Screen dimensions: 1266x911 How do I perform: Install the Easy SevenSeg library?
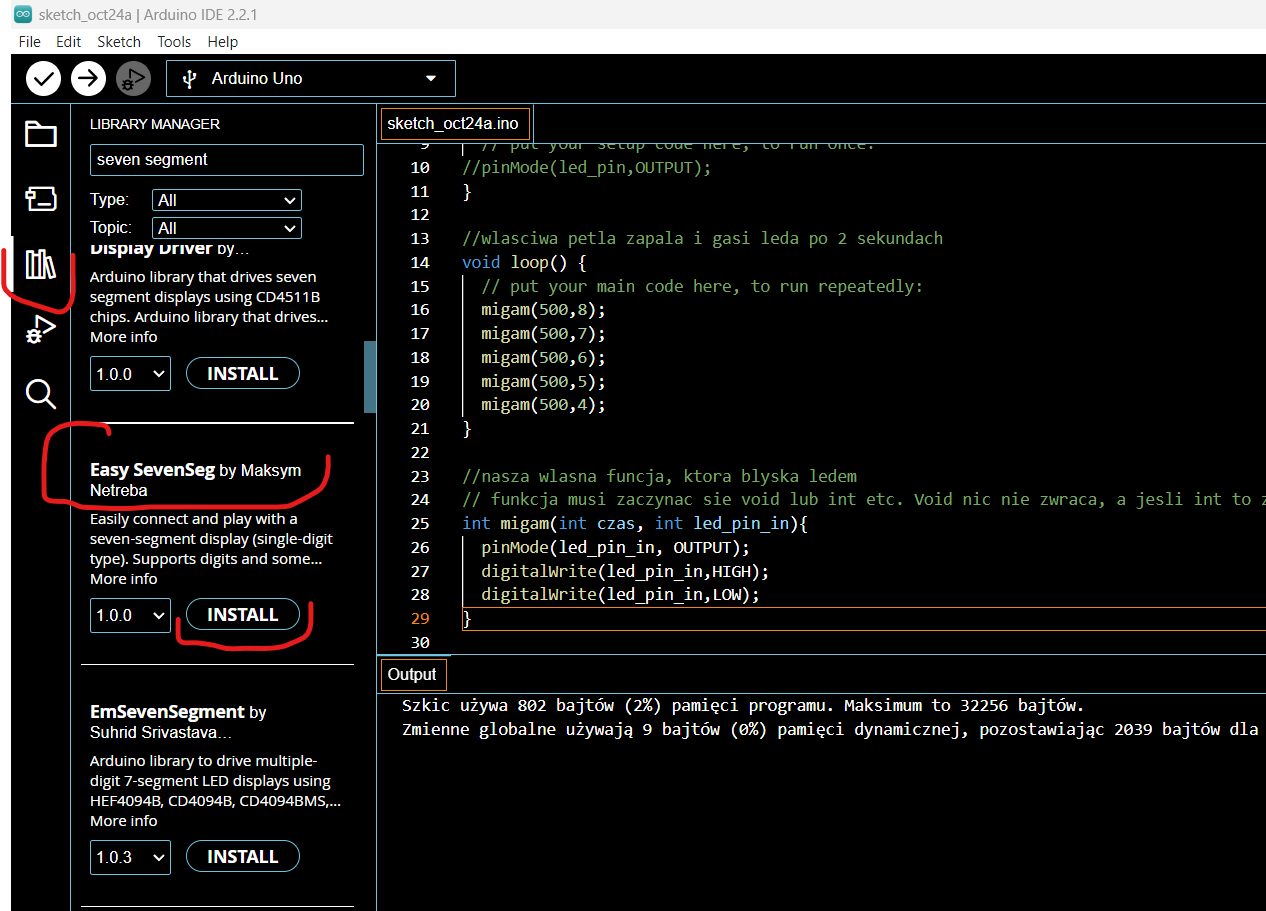[x=243, y=615]
